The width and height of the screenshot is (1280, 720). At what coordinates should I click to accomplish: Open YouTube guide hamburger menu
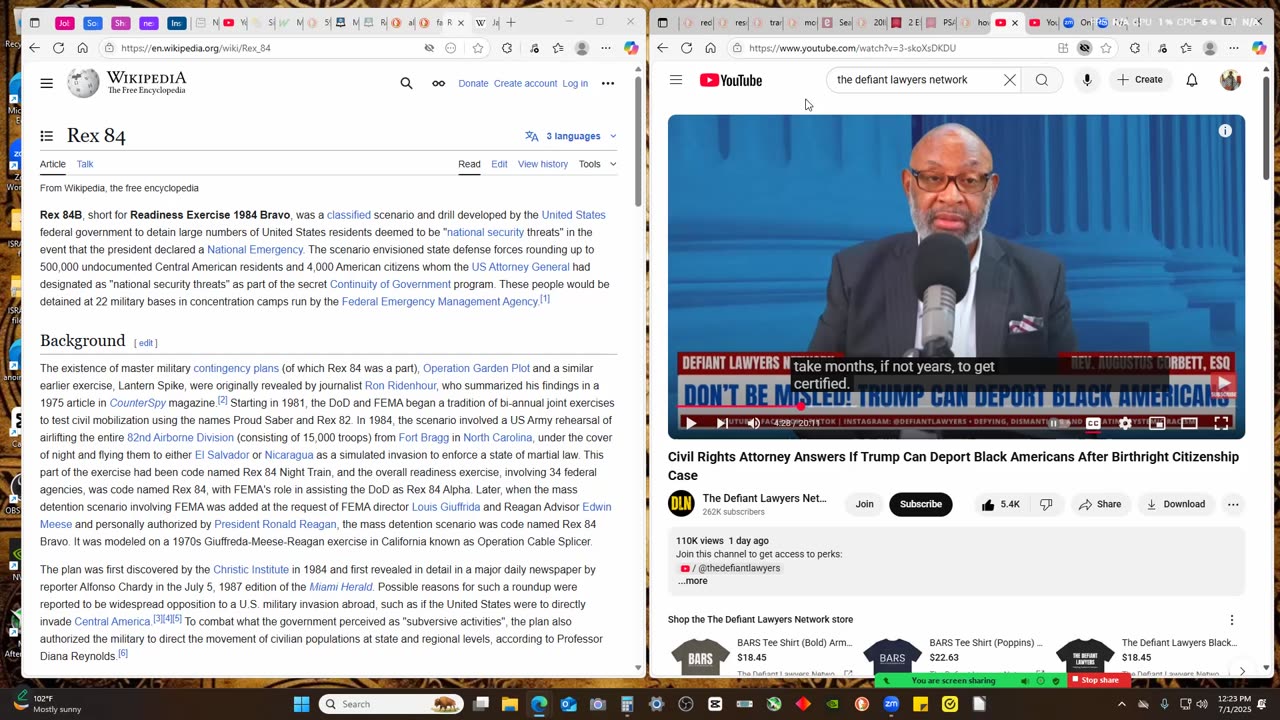[x=676, y=80]
